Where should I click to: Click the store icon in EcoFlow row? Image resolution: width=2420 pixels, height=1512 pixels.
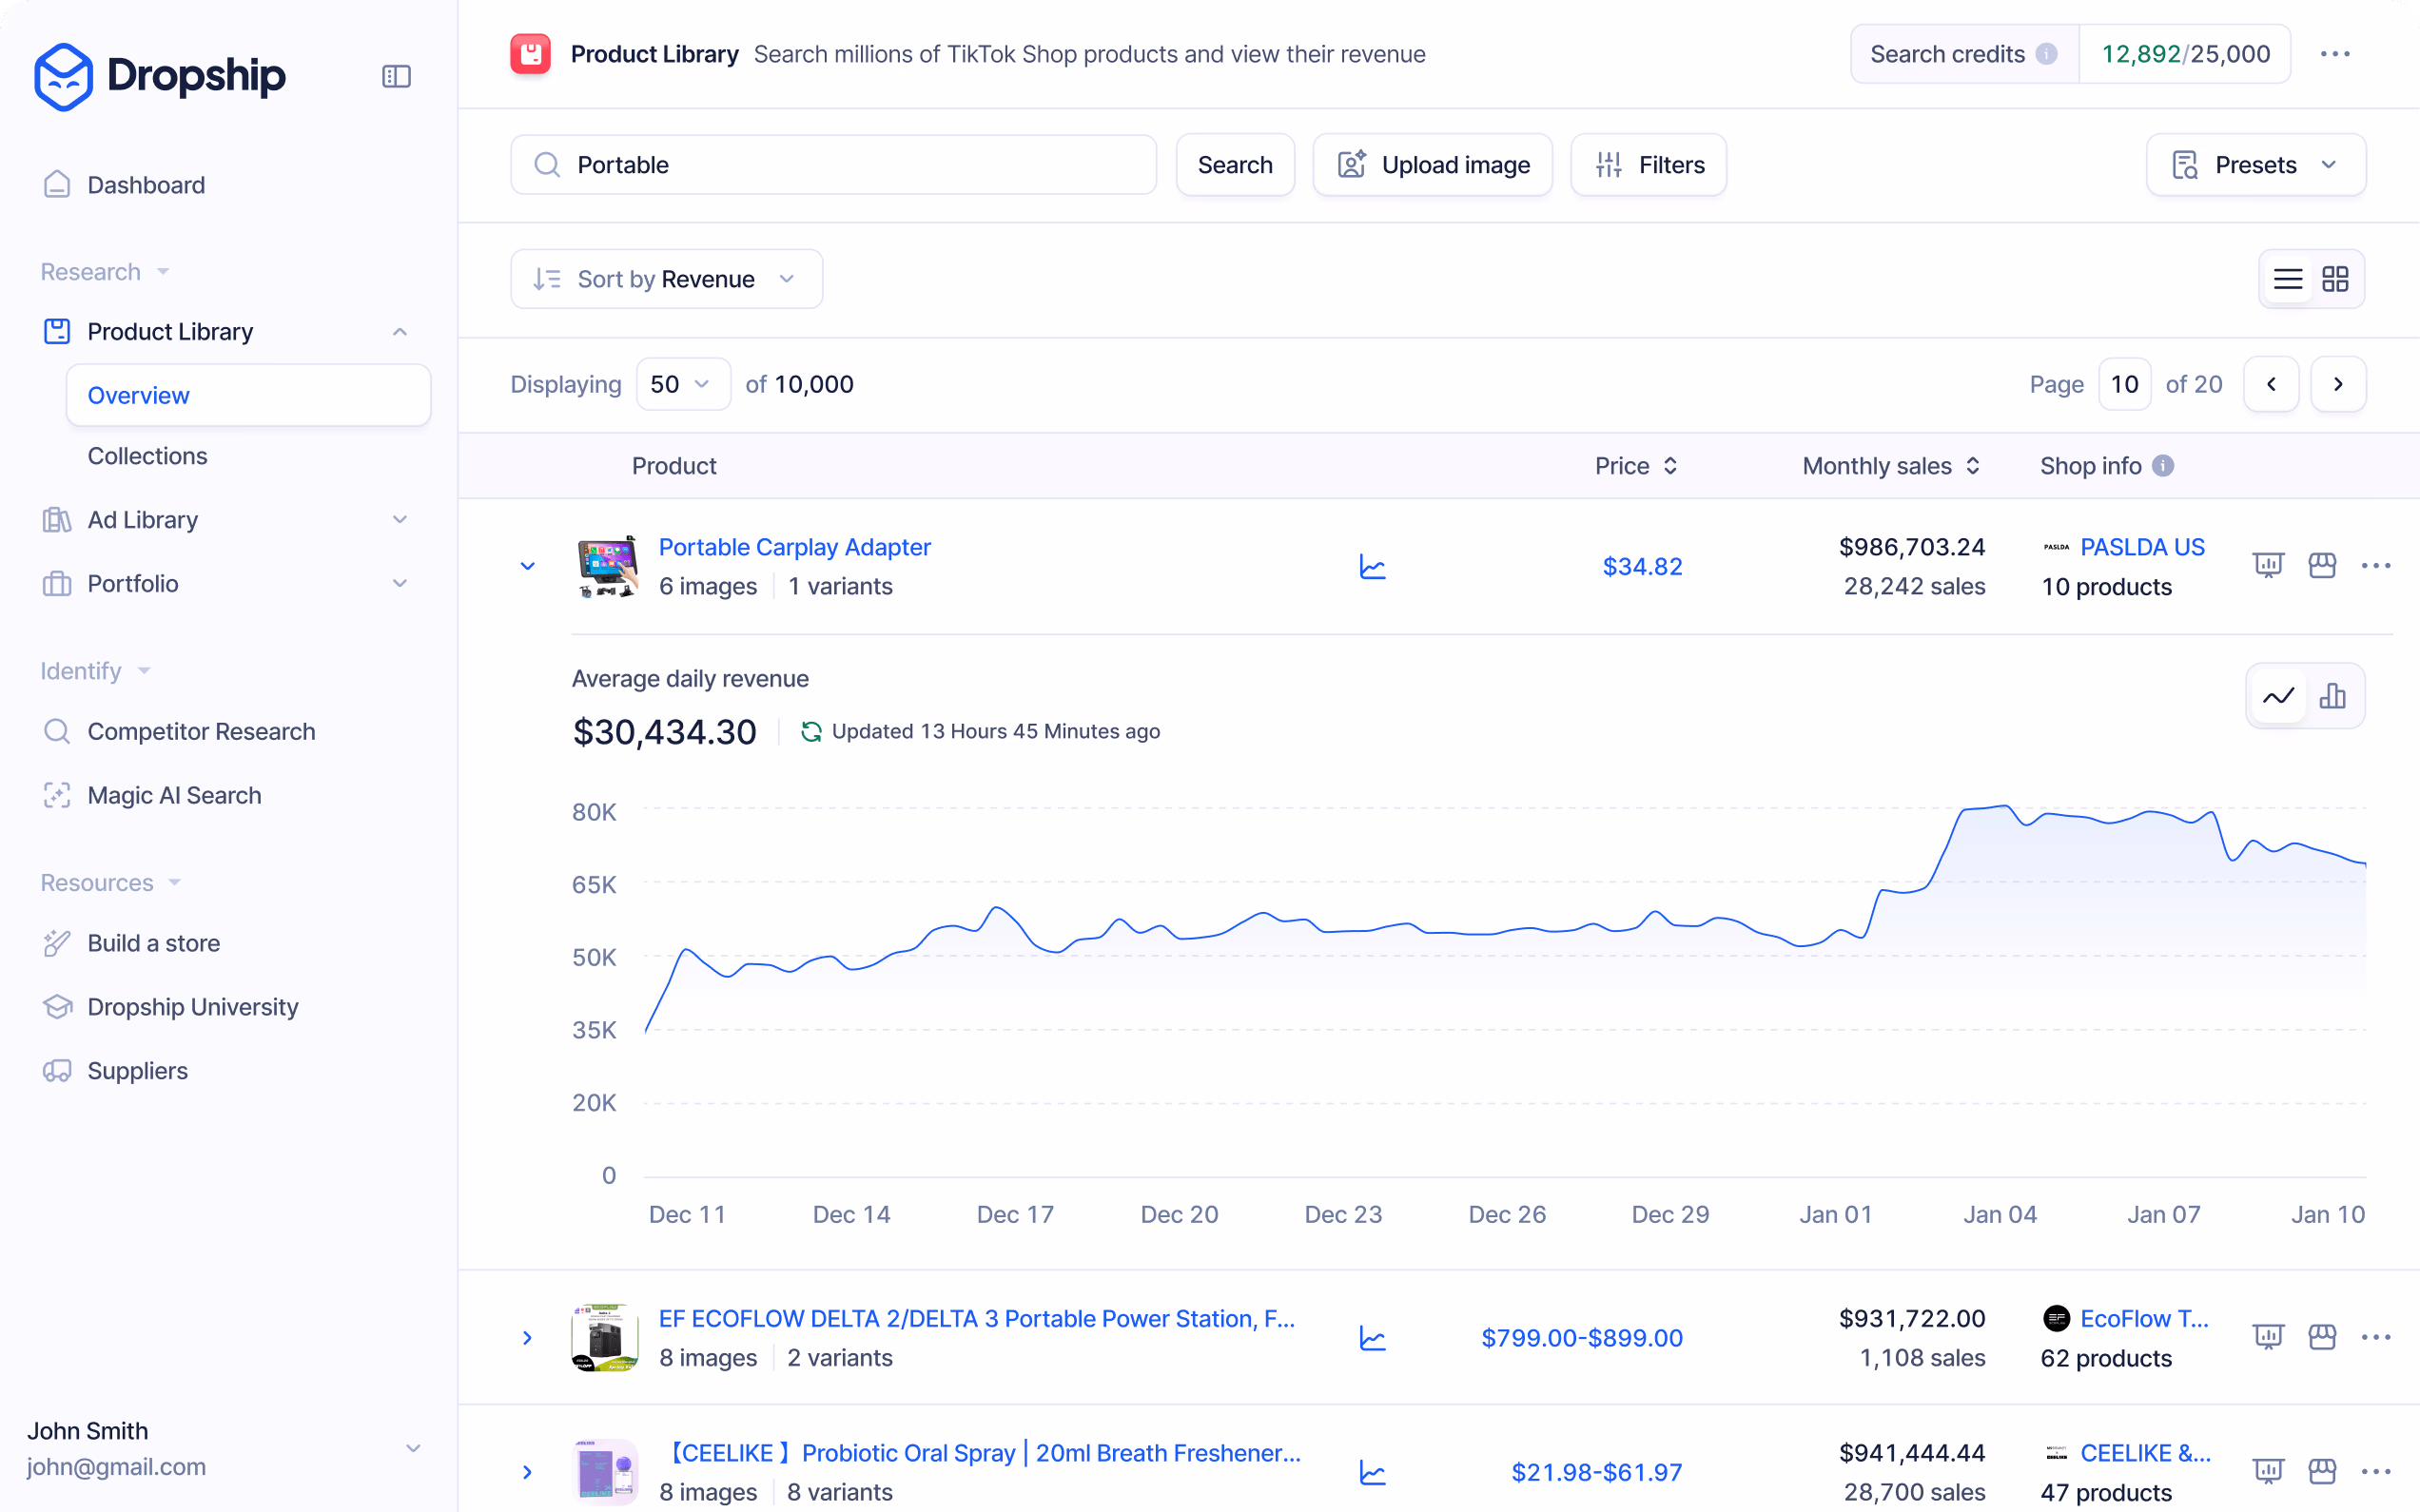(2322, 1338)
